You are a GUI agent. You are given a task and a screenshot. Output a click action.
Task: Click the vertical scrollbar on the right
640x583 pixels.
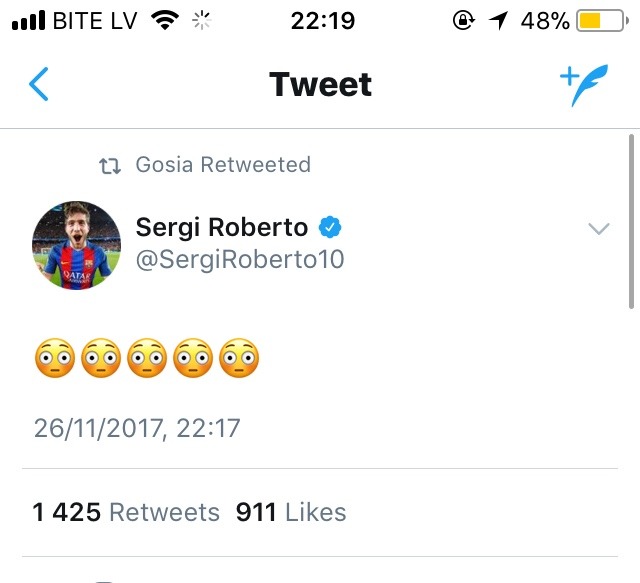coord(631,220)
